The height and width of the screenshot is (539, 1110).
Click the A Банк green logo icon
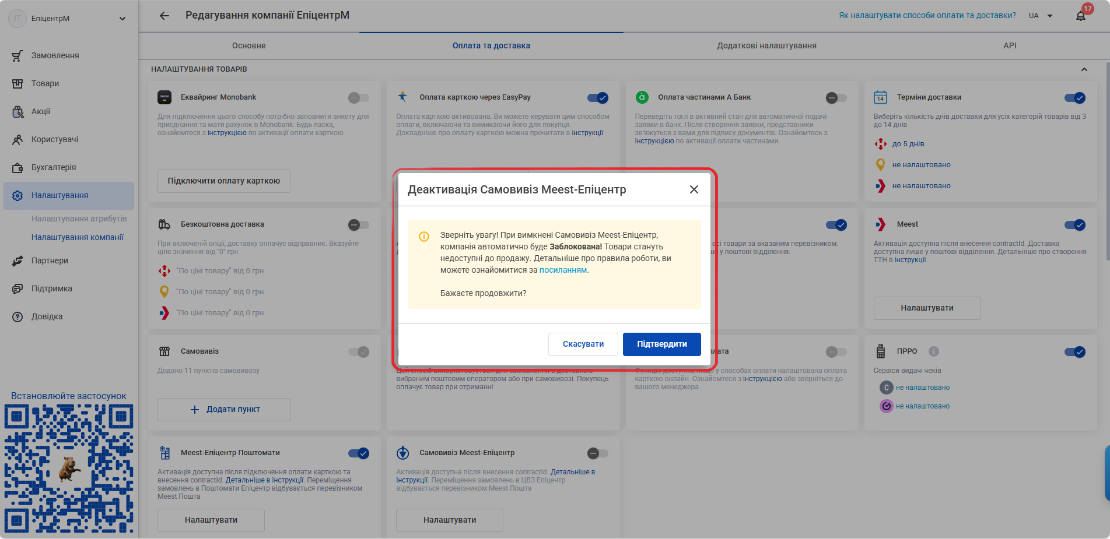[642, 96]
